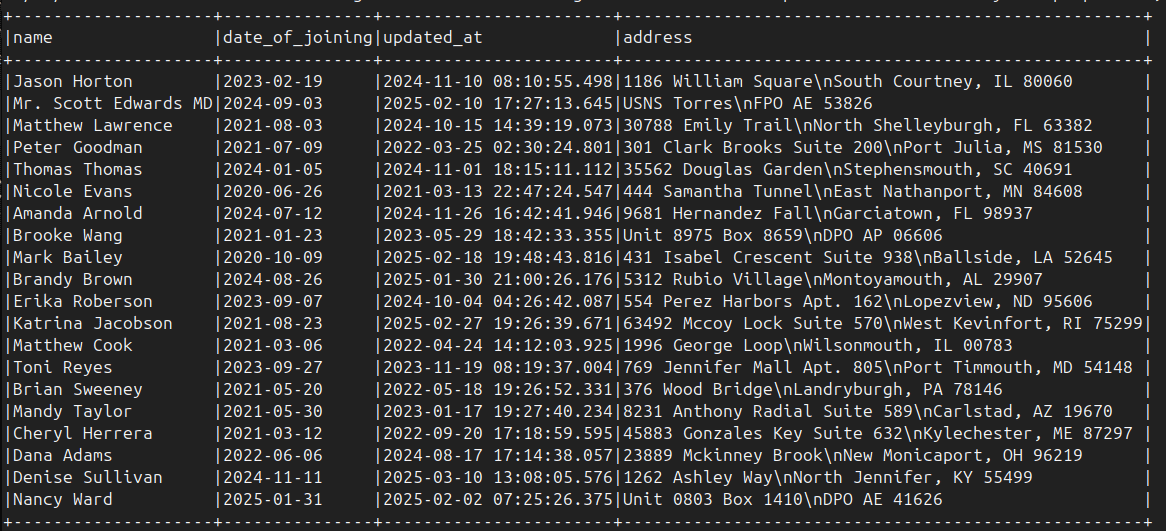
Task: Select the Mr. Scott Edwards MD name cell
Action: pos(113,104)
